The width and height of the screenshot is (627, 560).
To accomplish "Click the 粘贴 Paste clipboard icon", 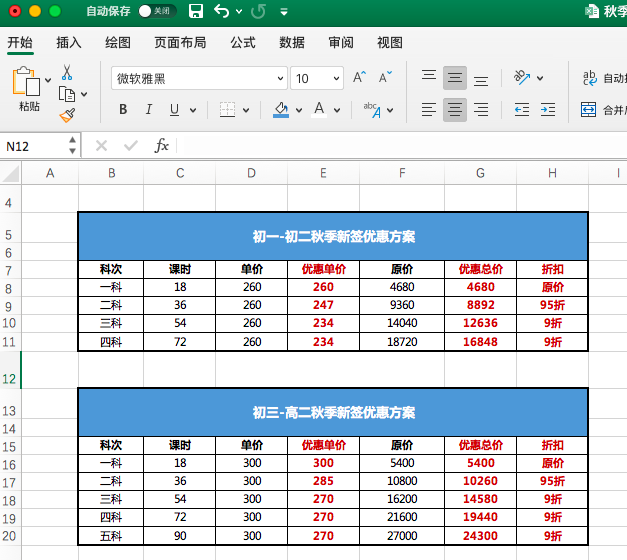I will pos(26,81).
